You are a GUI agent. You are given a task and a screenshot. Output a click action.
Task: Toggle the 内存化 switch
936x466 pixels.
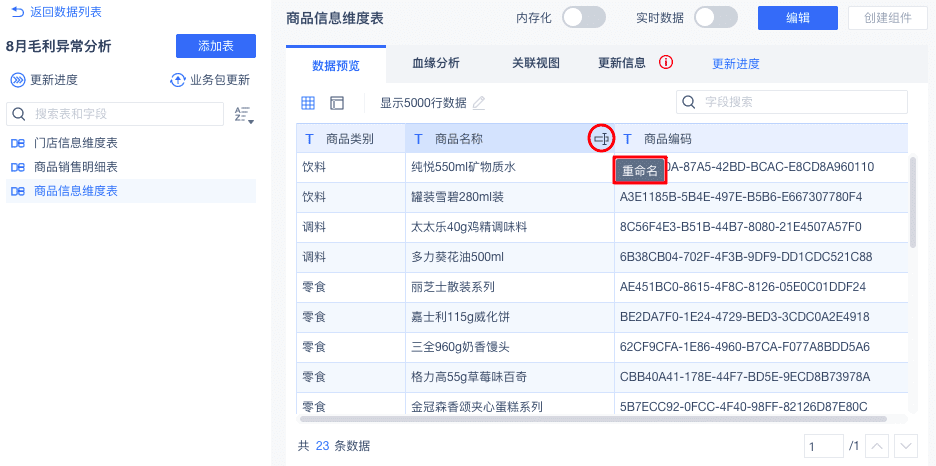tap(584, 18)
